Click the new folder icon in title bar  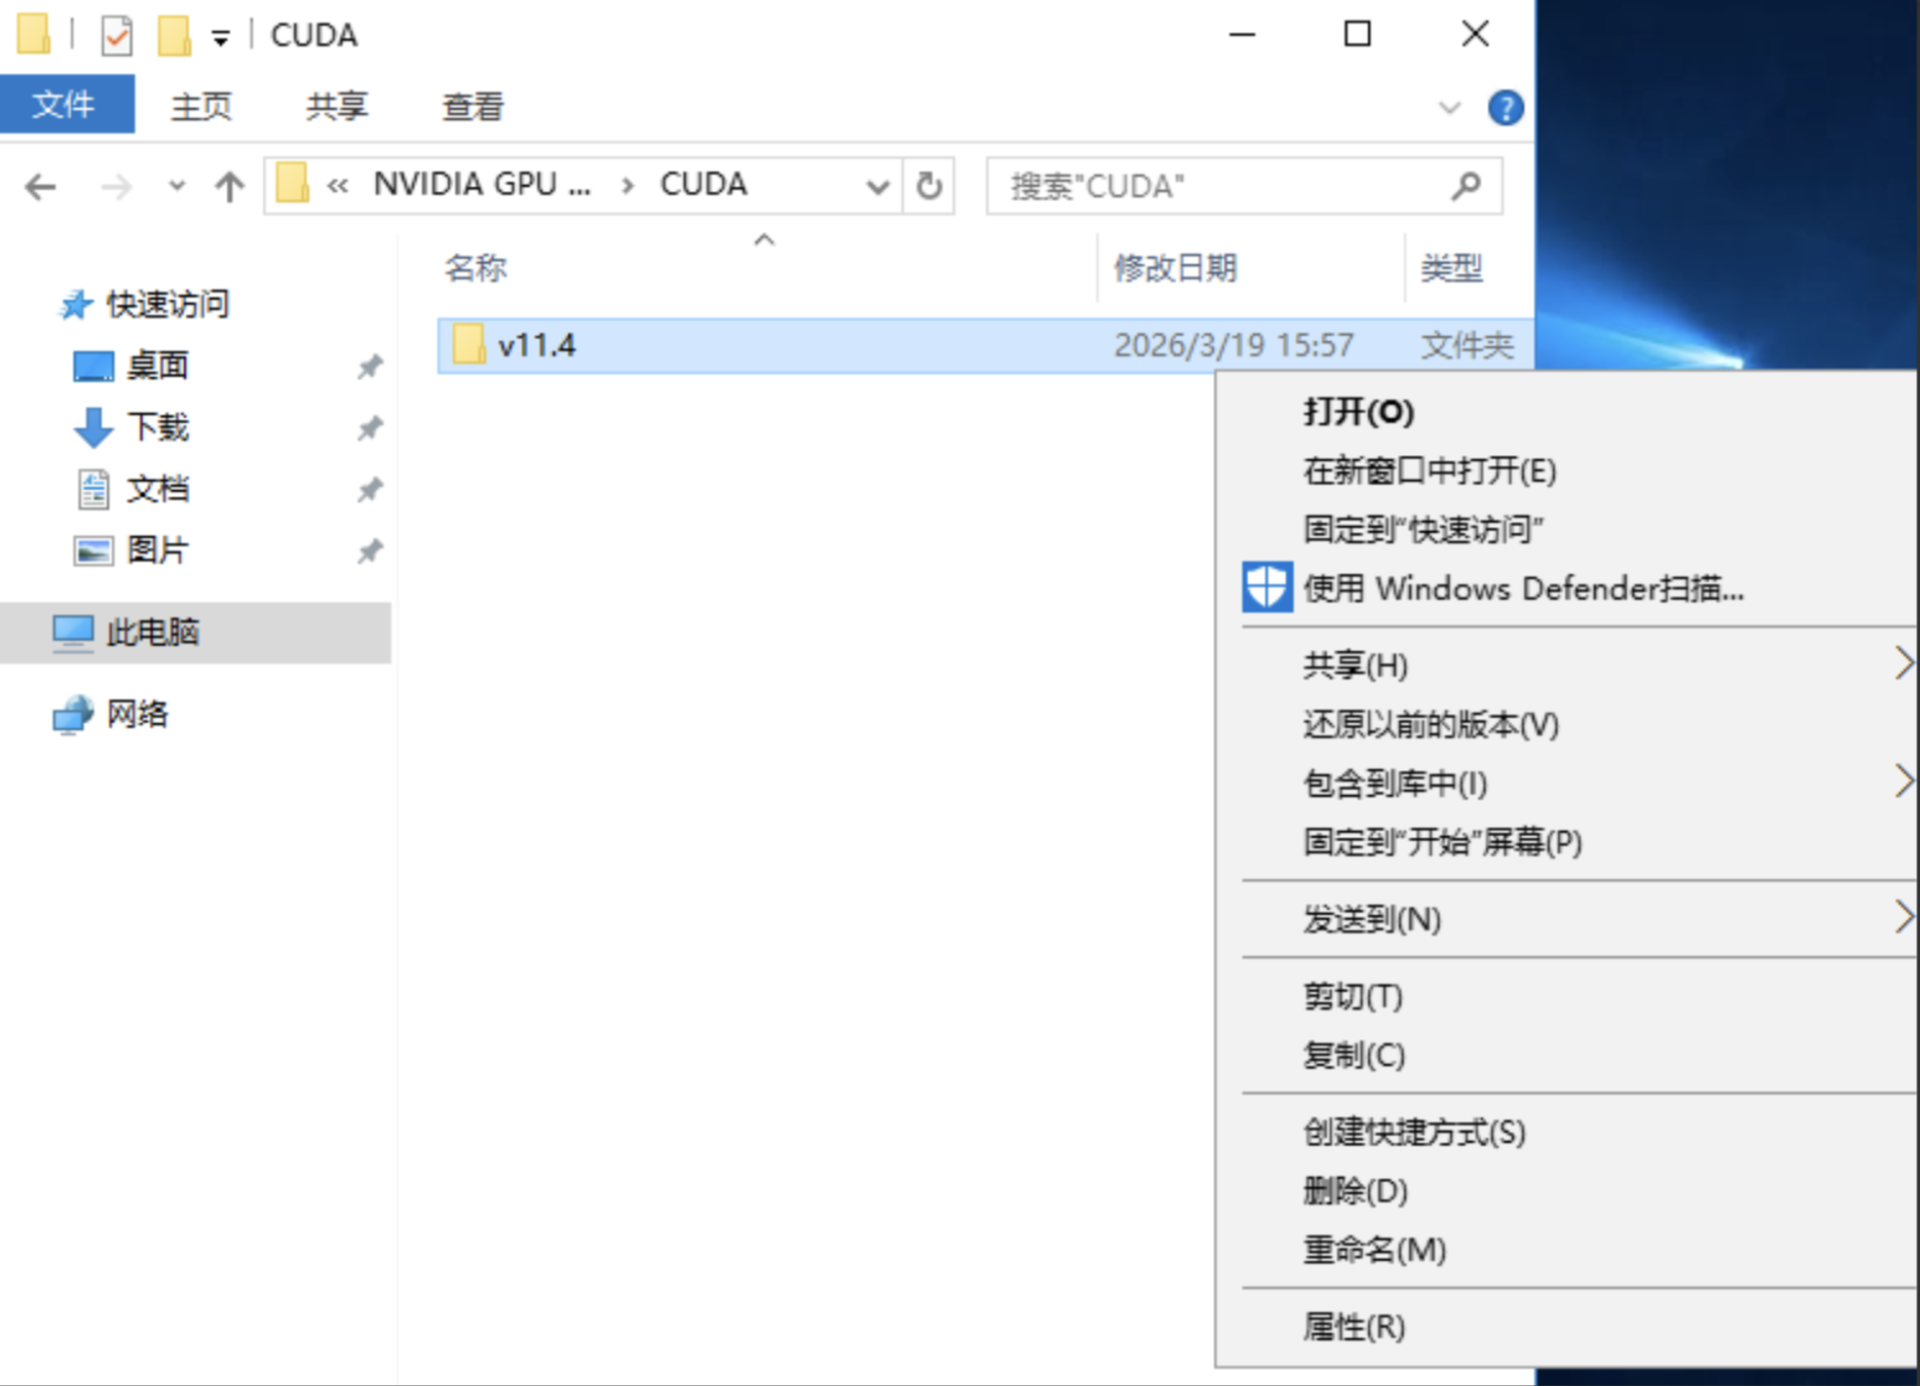(174, 36)
